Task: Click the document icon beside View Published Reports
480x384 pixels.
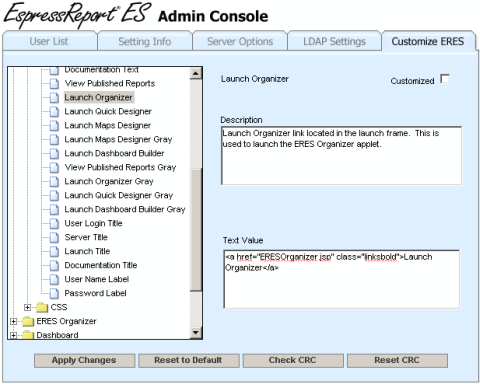Action: 54,83
